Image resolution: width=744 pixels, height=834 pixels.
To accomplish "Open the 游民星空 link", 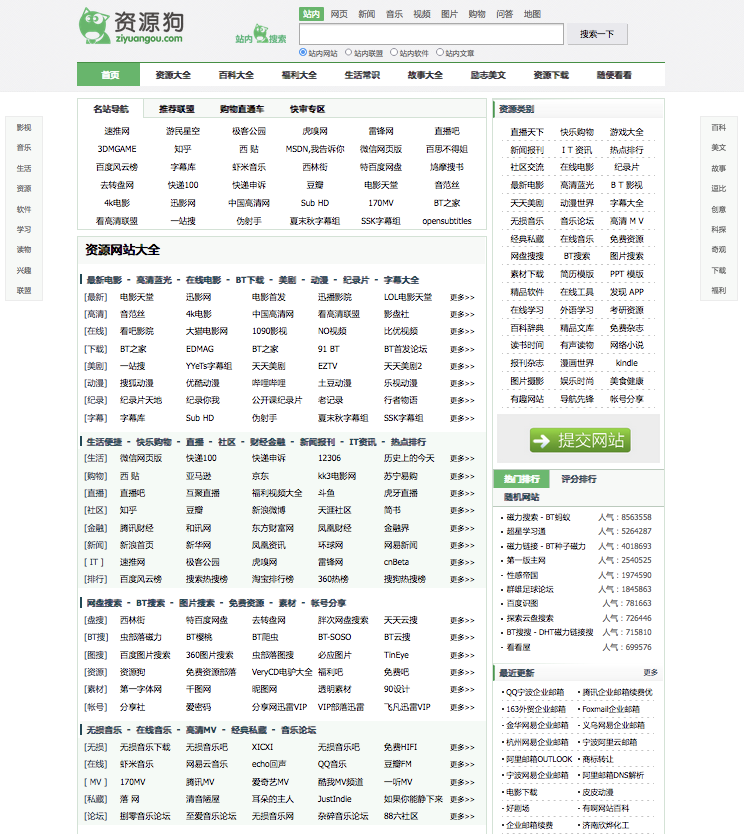I will click(x=183, y=131).
